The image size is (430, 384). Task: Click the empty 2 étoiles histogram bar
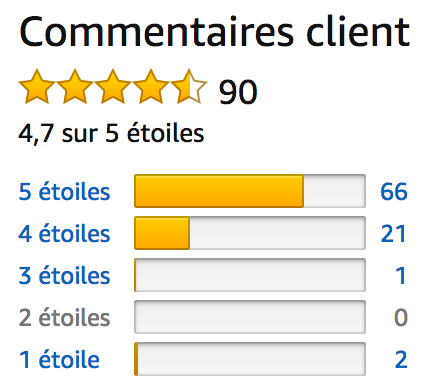point(250,317)
